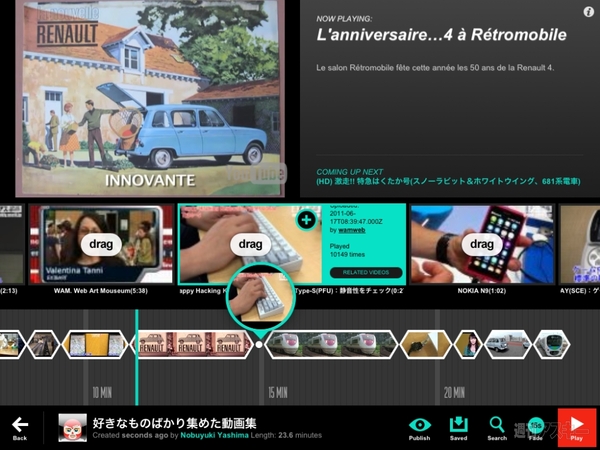
Task: Click the 15 MIN timeline label
Action: click(x=278, y=392)
